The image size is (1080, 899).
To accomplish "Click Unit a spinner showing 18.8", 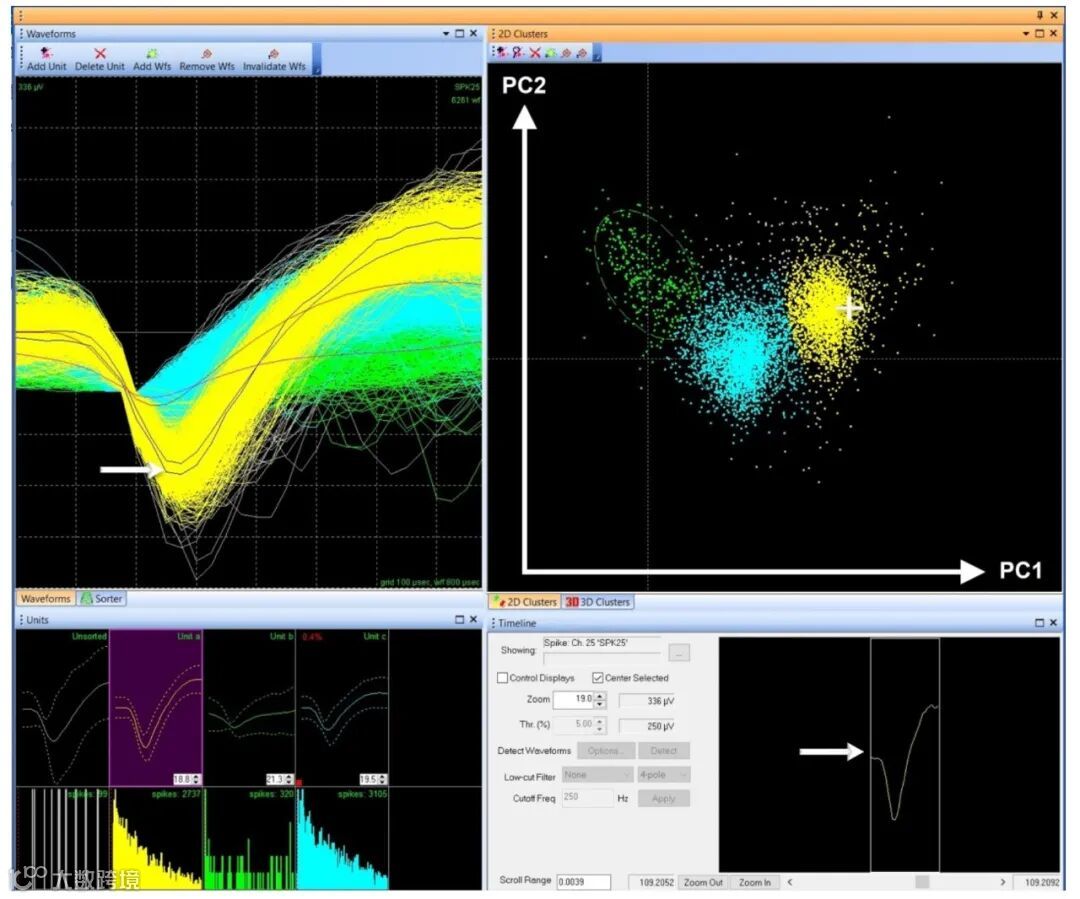I will point(187,779).
